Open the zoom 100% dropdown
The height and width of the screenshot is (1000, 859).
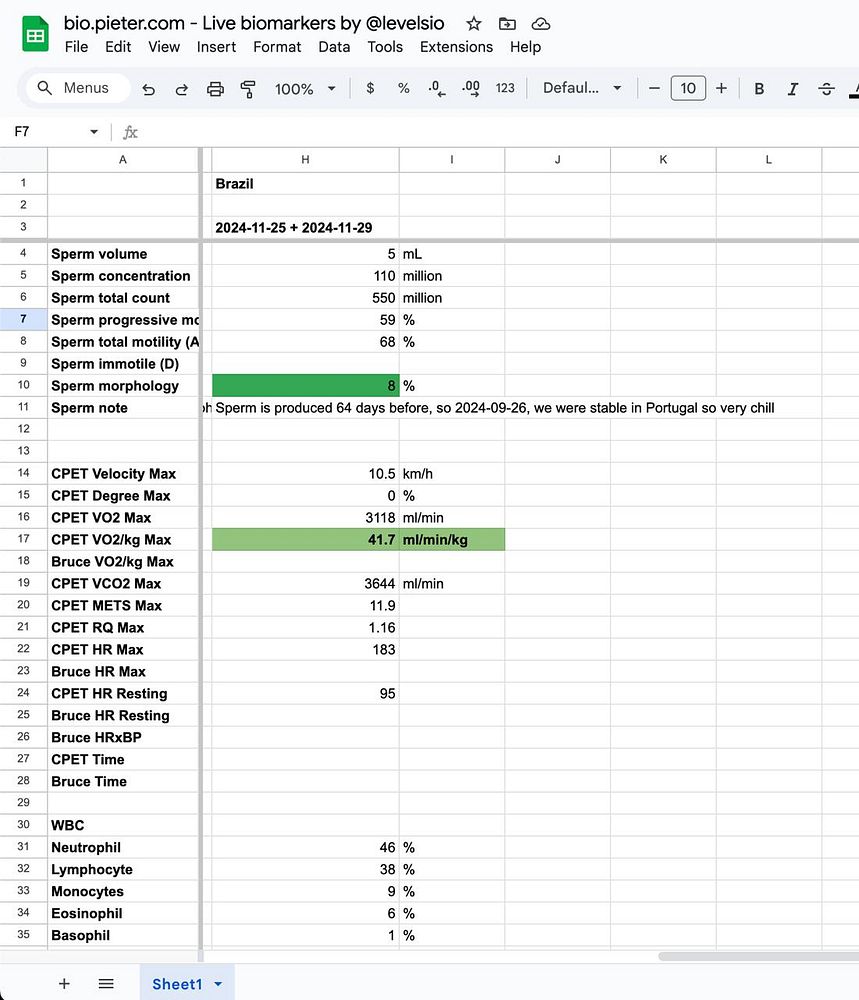[305, 89]
